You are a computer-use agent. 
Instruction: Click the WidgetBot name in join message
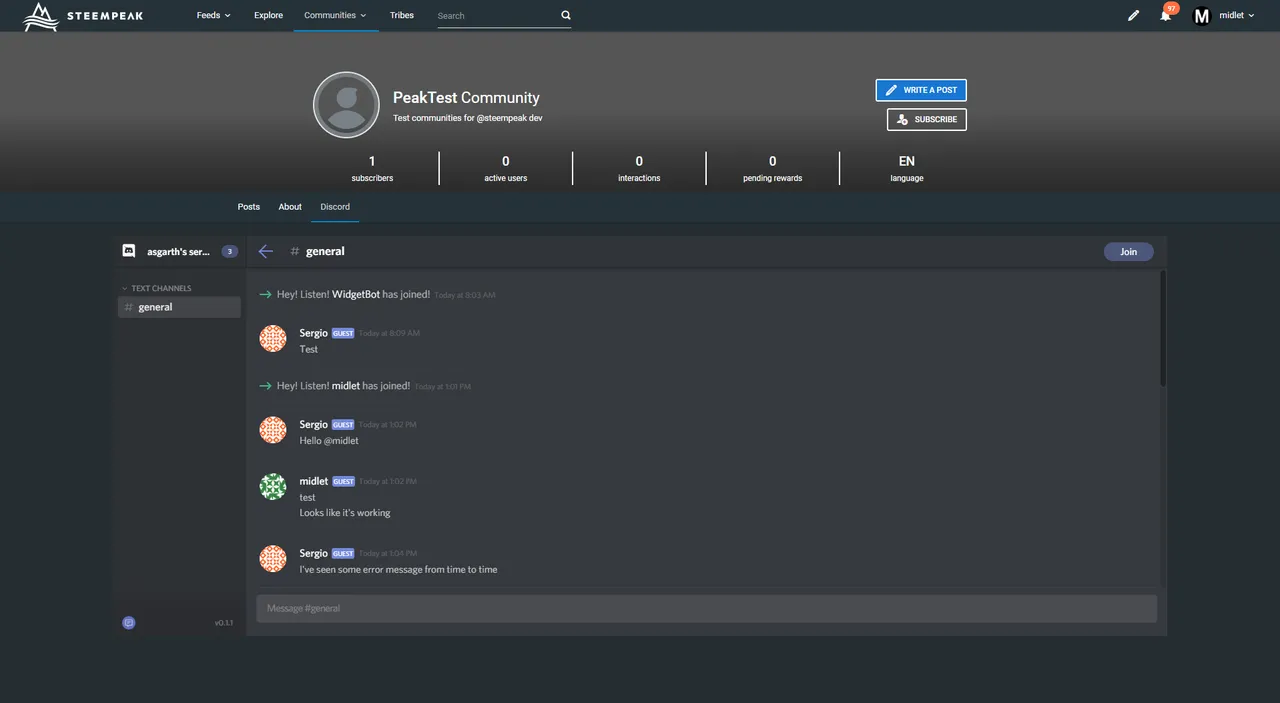click(356, 295)
